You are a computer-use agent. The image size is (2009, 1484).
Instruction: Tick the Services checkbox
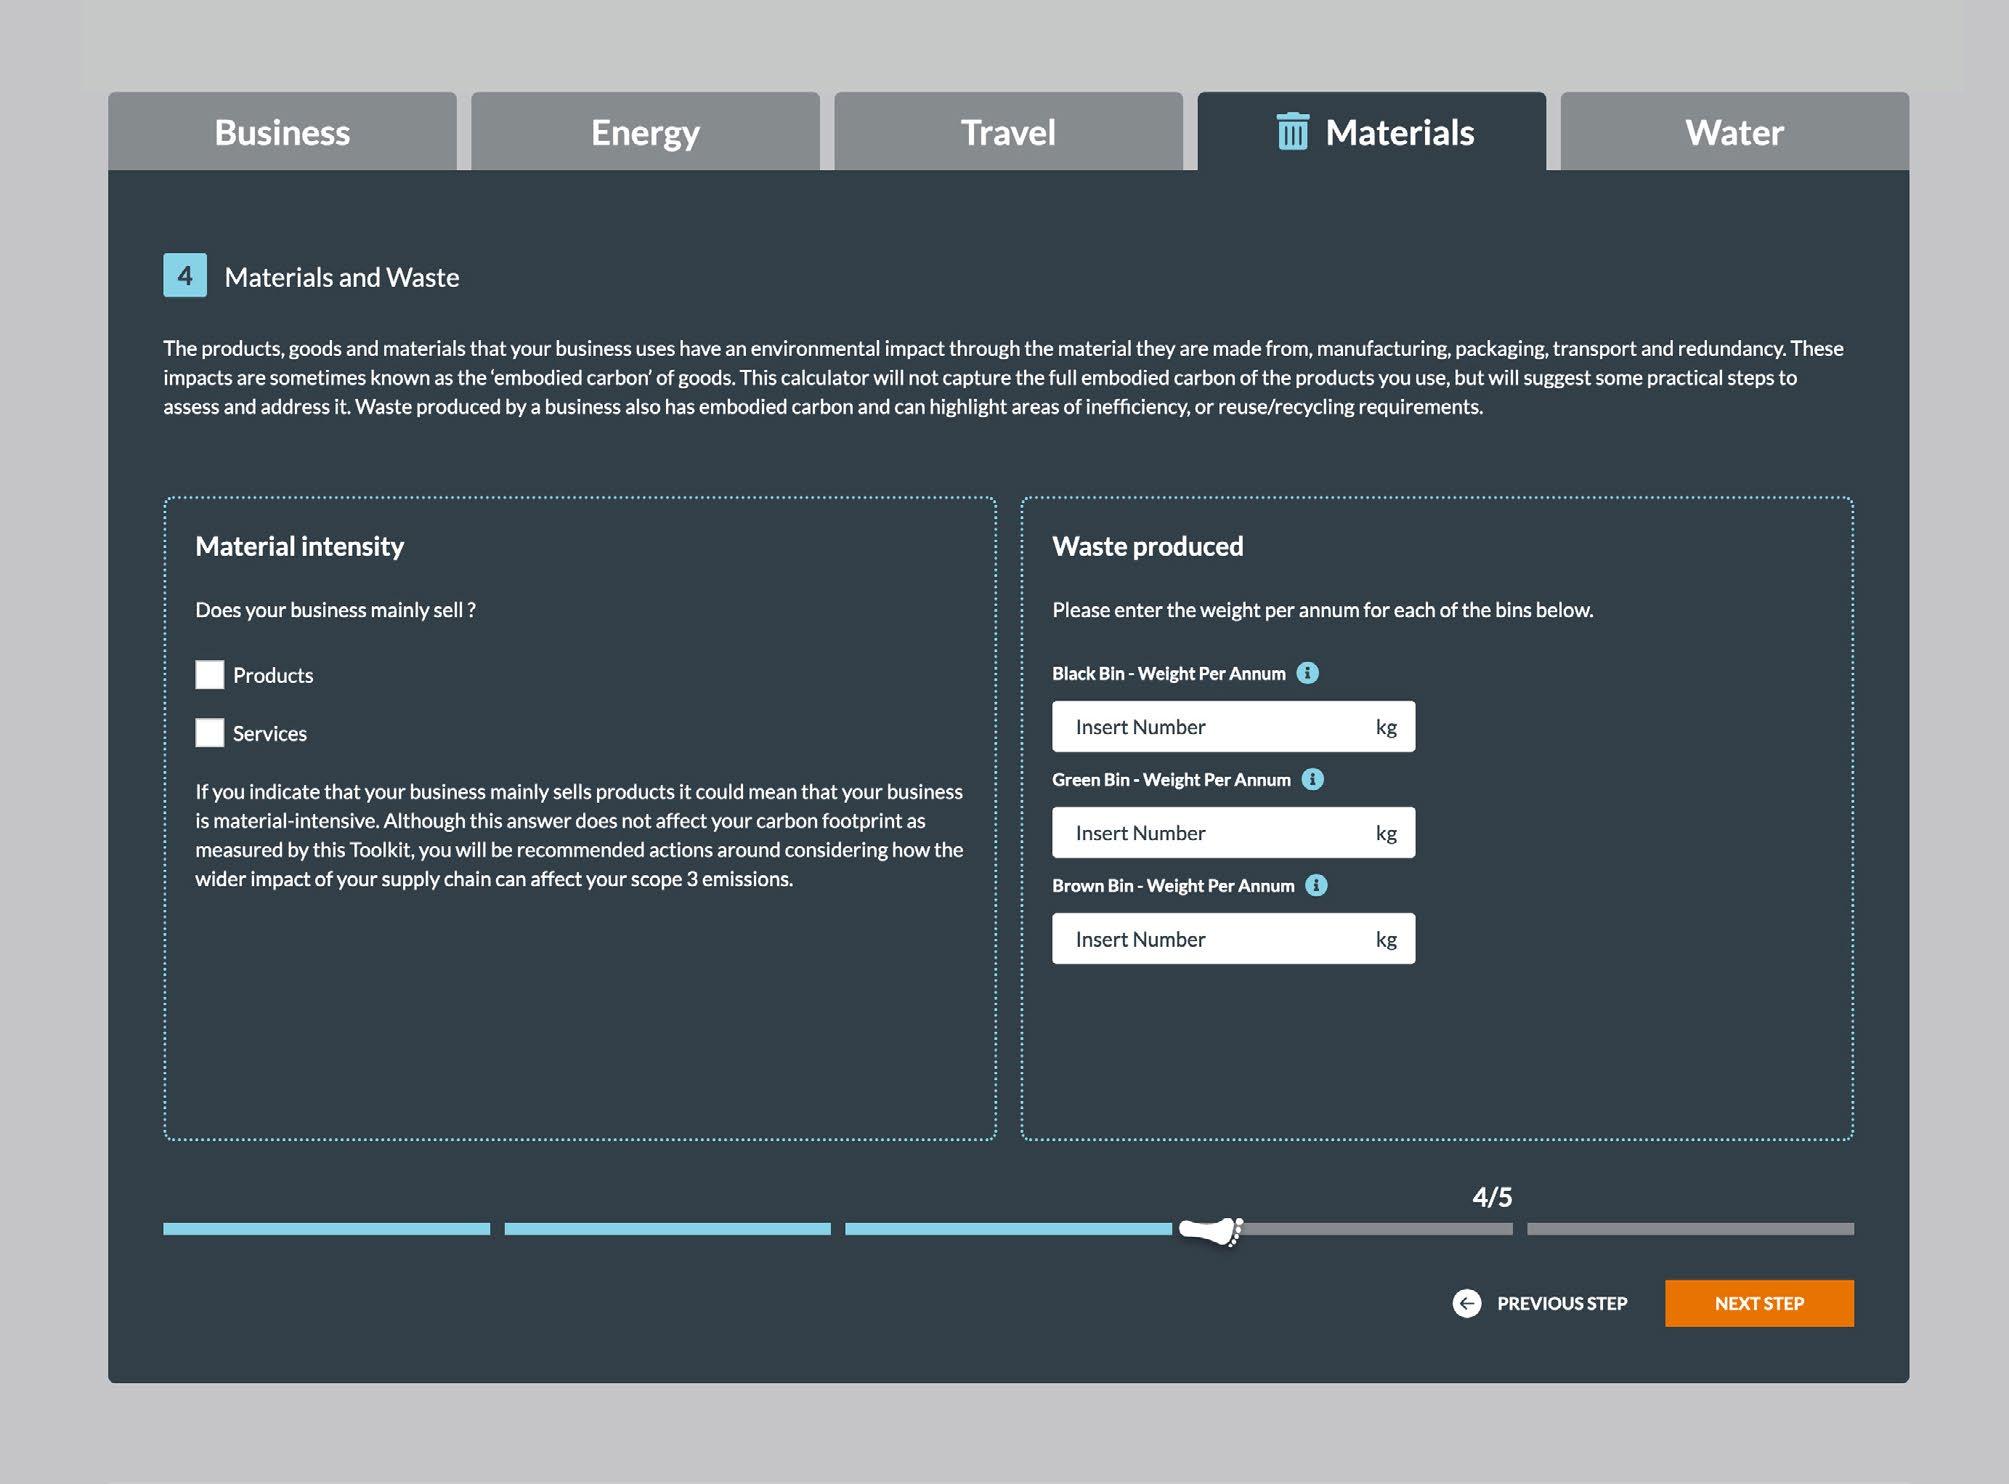click(209, 733)
